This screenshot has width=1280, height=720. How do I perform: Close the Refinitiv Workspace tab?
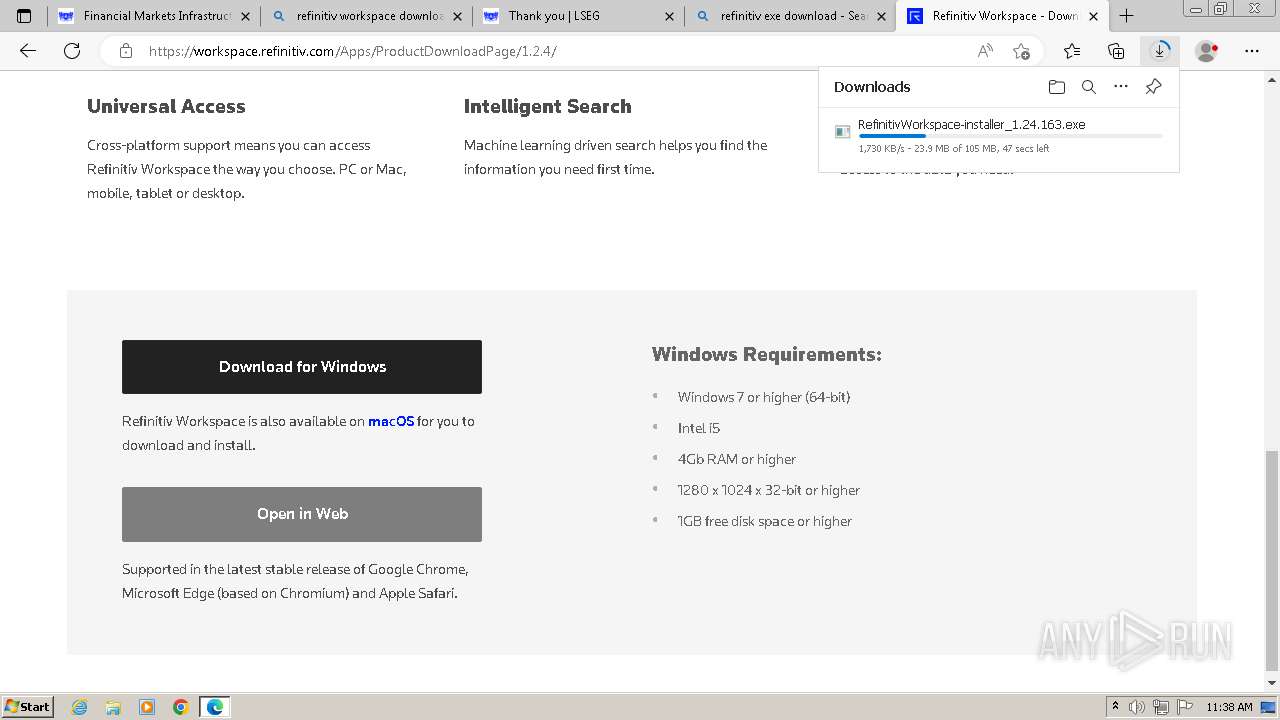coord(1093,16)
